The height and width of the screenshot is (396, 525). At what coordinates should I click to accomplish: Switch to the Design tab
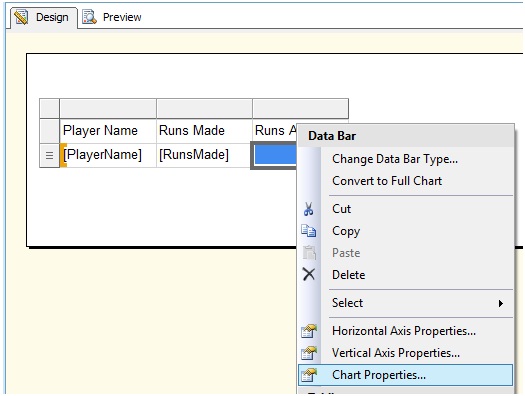(x=44, y=17)
